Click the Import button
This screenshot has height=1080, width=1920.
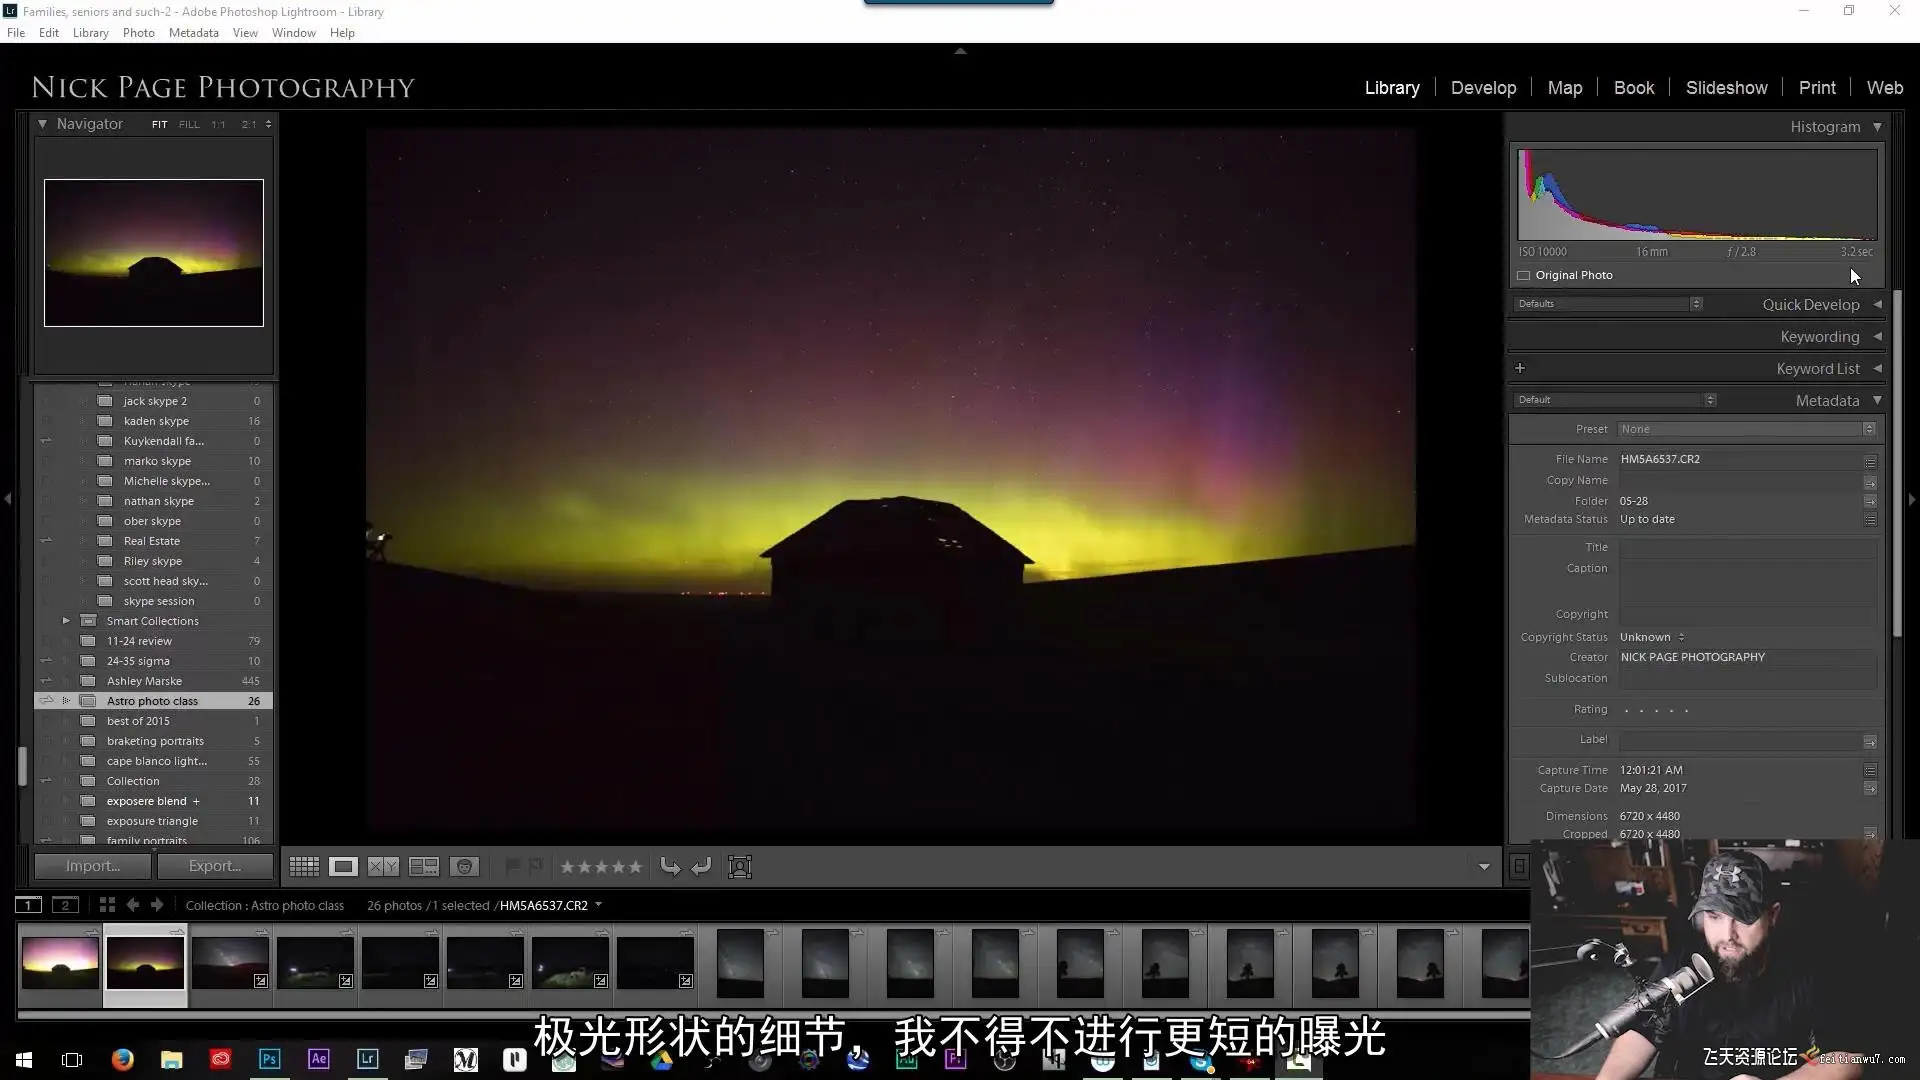coord(93,866)
